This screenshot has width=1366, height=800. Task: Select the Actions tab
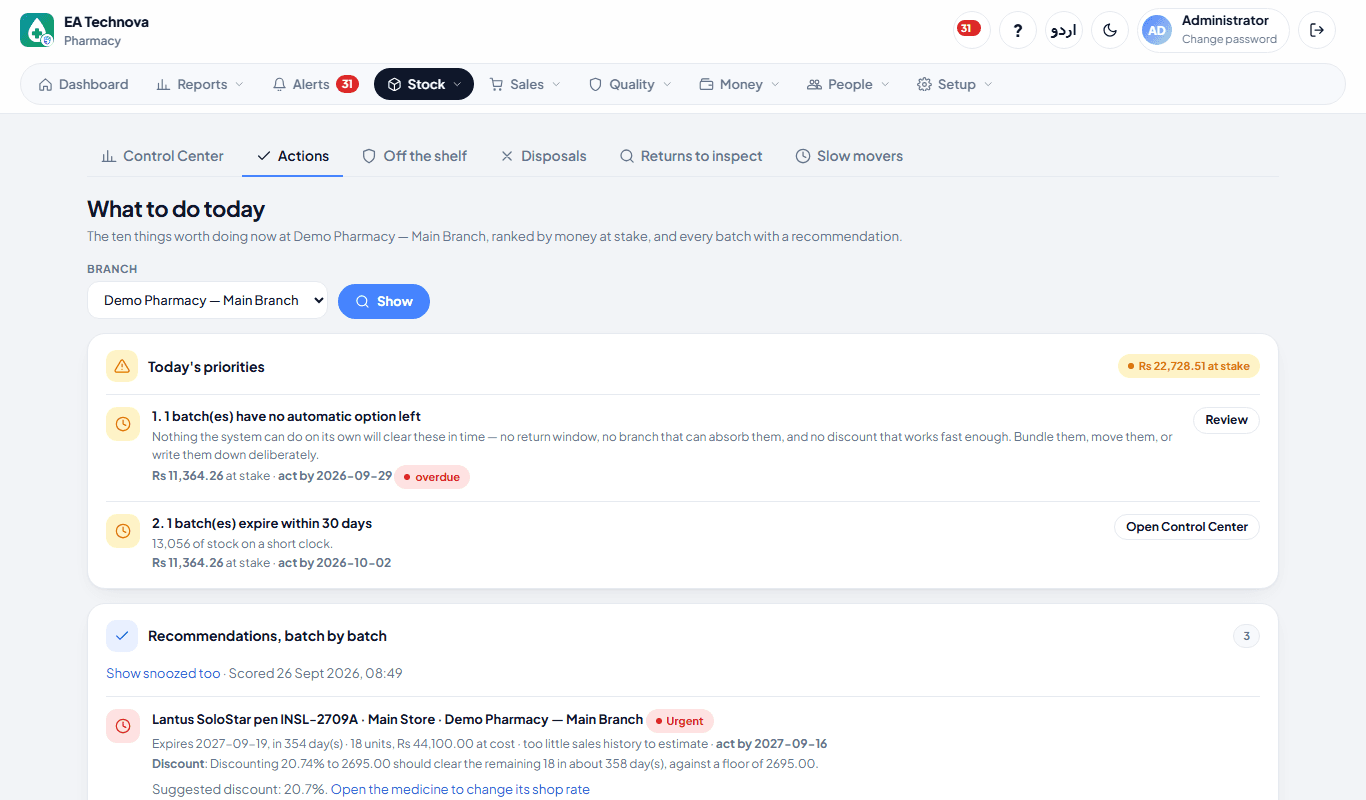point(293,156)
